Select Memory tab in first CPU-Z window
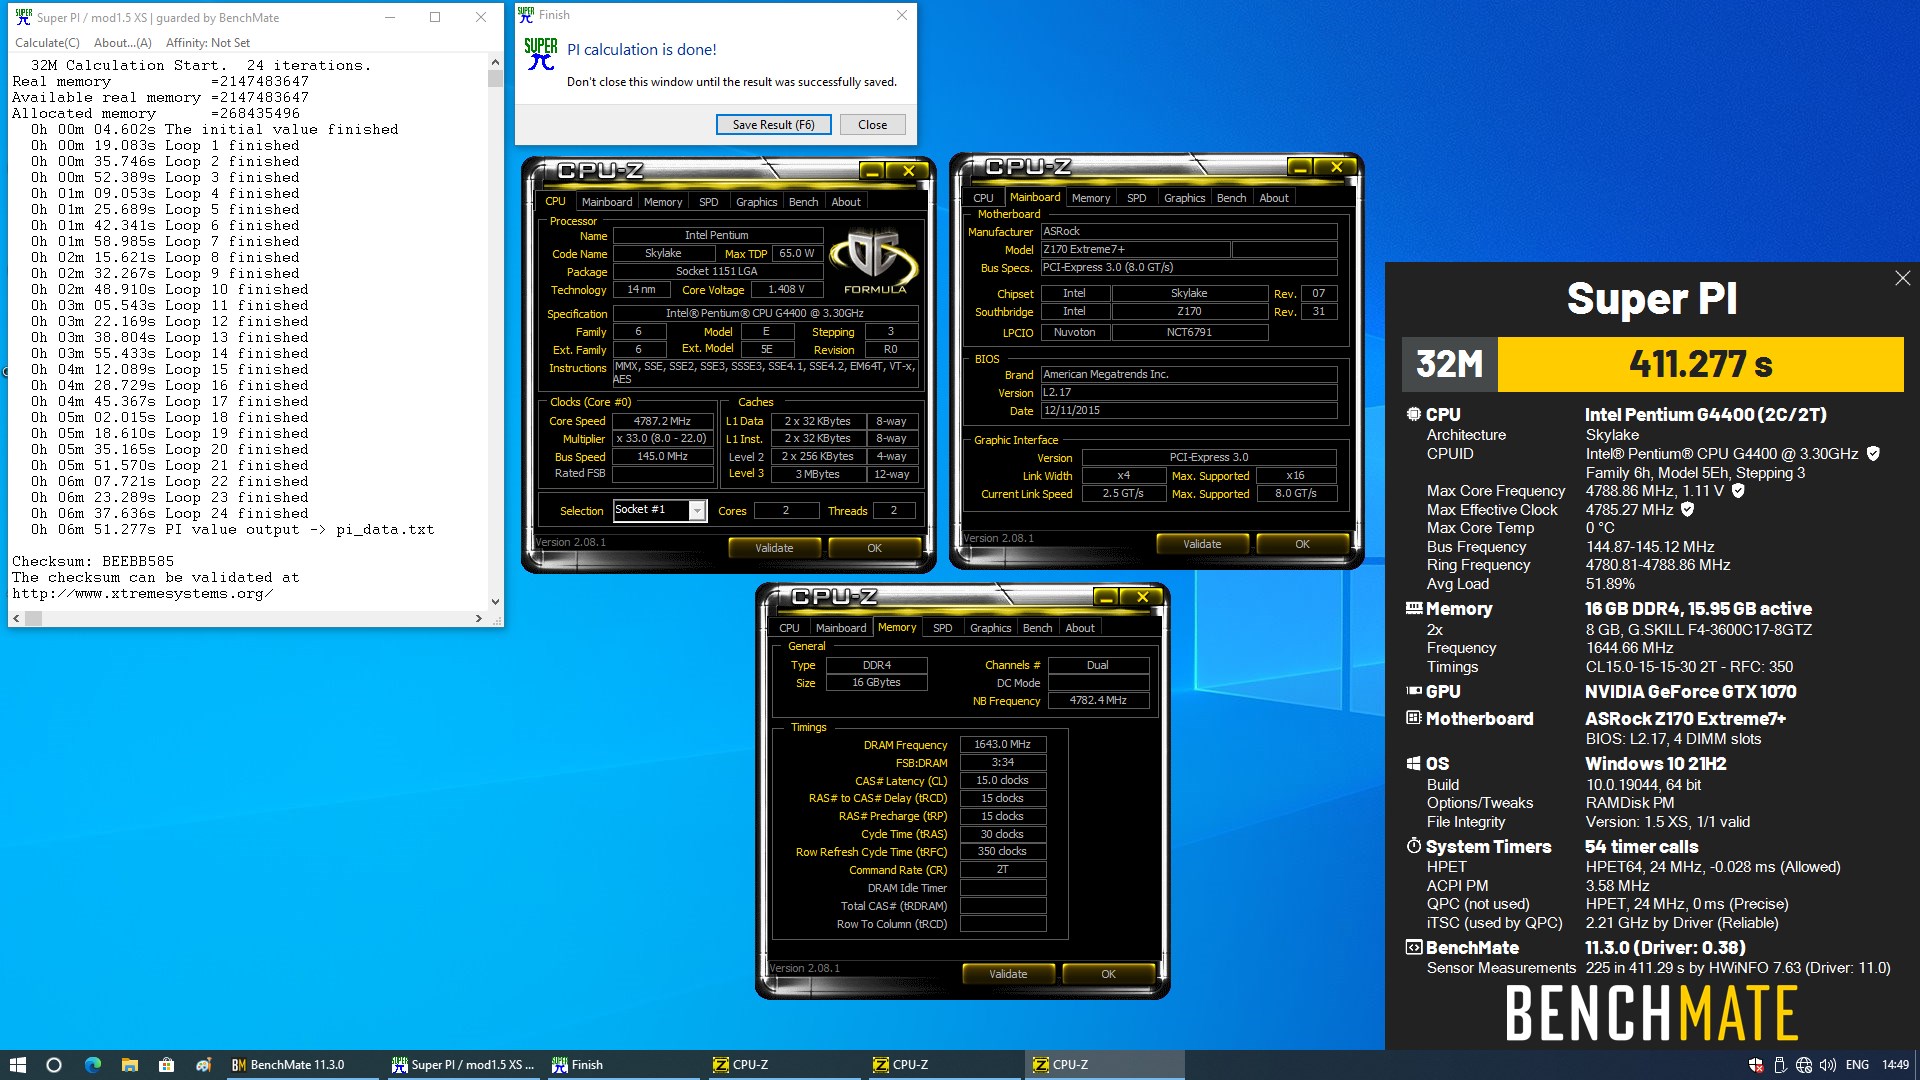 (x=663, y=202)
